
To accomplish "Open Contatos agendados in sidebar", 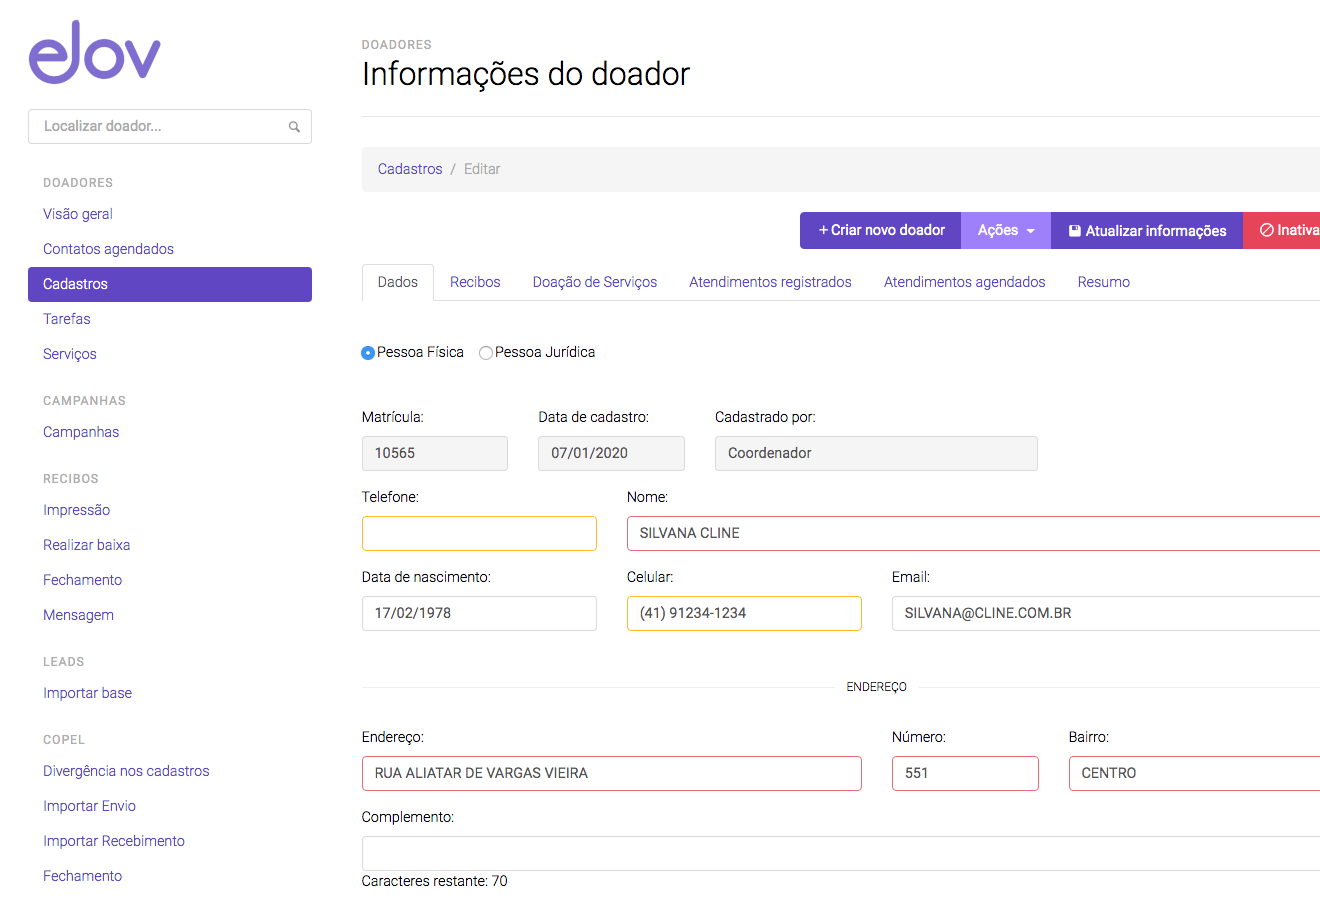I will coord(108,249).
